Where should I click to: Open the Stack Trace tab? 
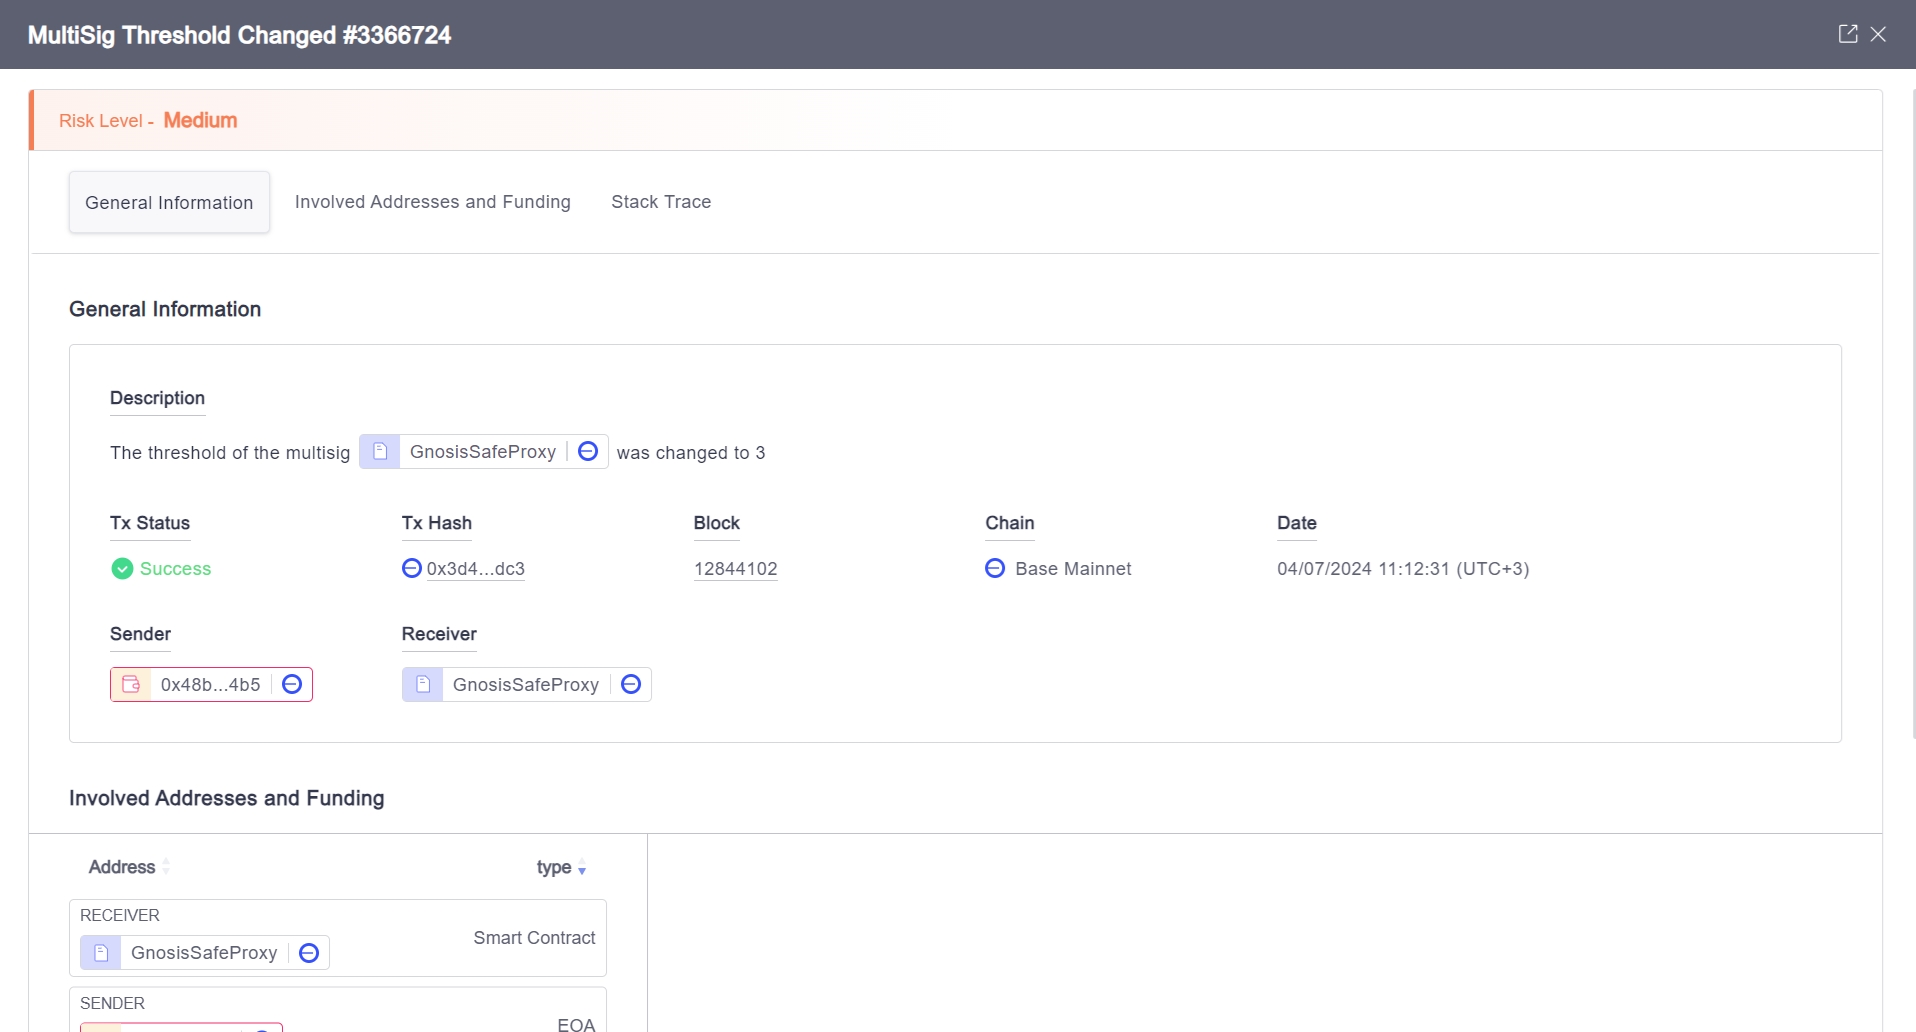click(661, 202)
